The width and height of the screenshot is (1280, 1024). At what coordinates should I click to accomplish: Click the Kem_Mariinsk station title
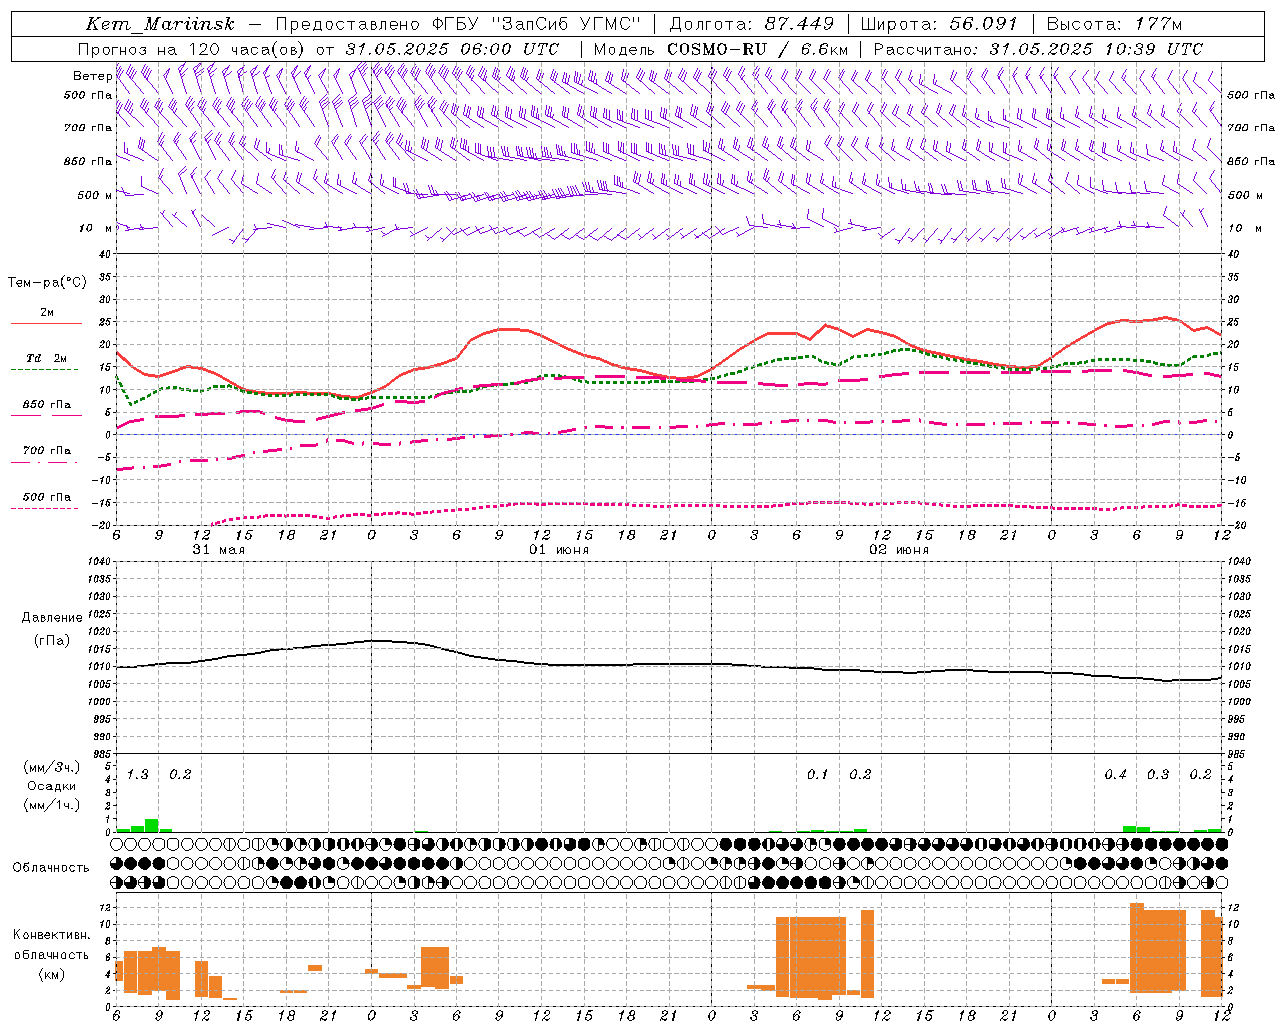pos(160,24)
